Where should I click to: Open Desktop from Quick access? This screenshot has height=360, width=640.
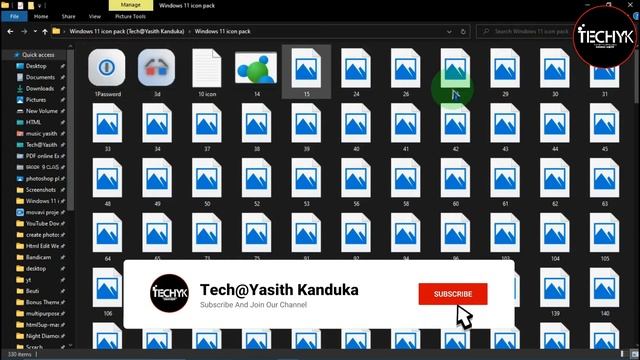tap(36, 66)
